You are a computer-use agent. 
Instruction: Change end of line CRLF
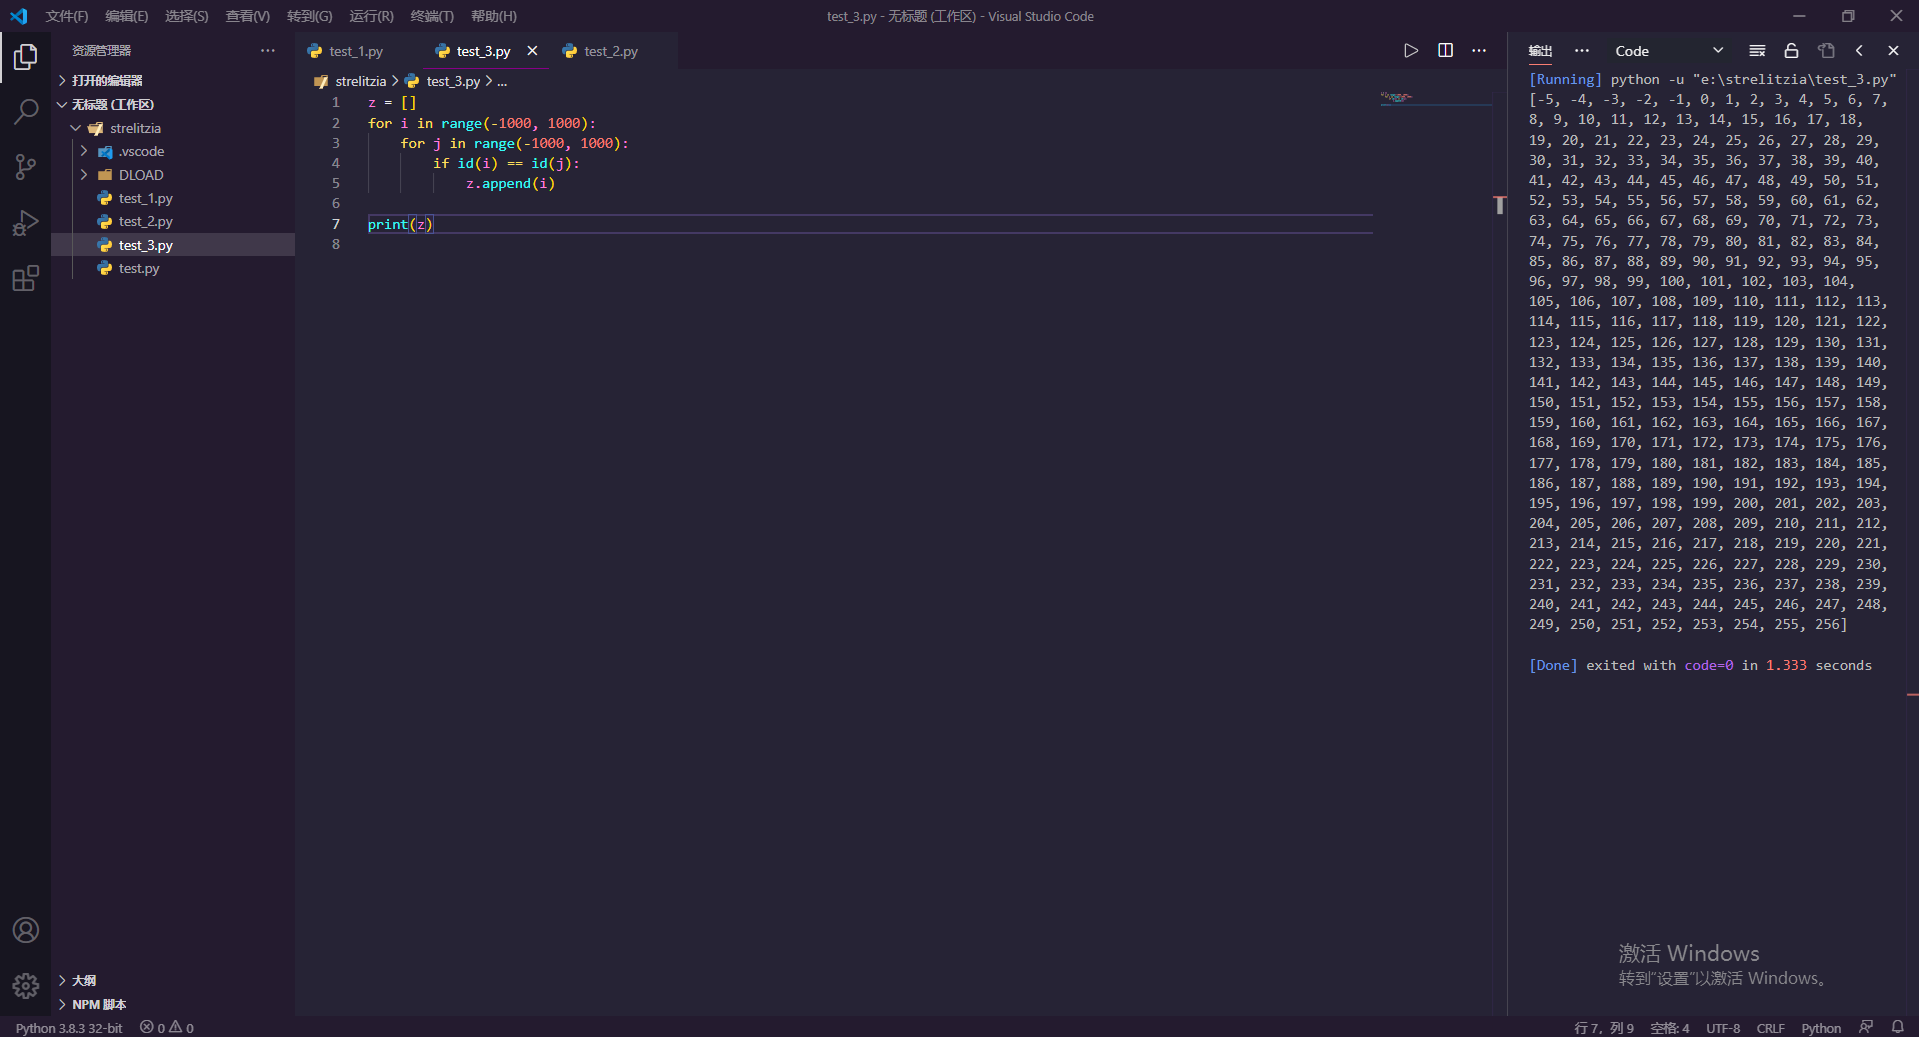1770,1028
